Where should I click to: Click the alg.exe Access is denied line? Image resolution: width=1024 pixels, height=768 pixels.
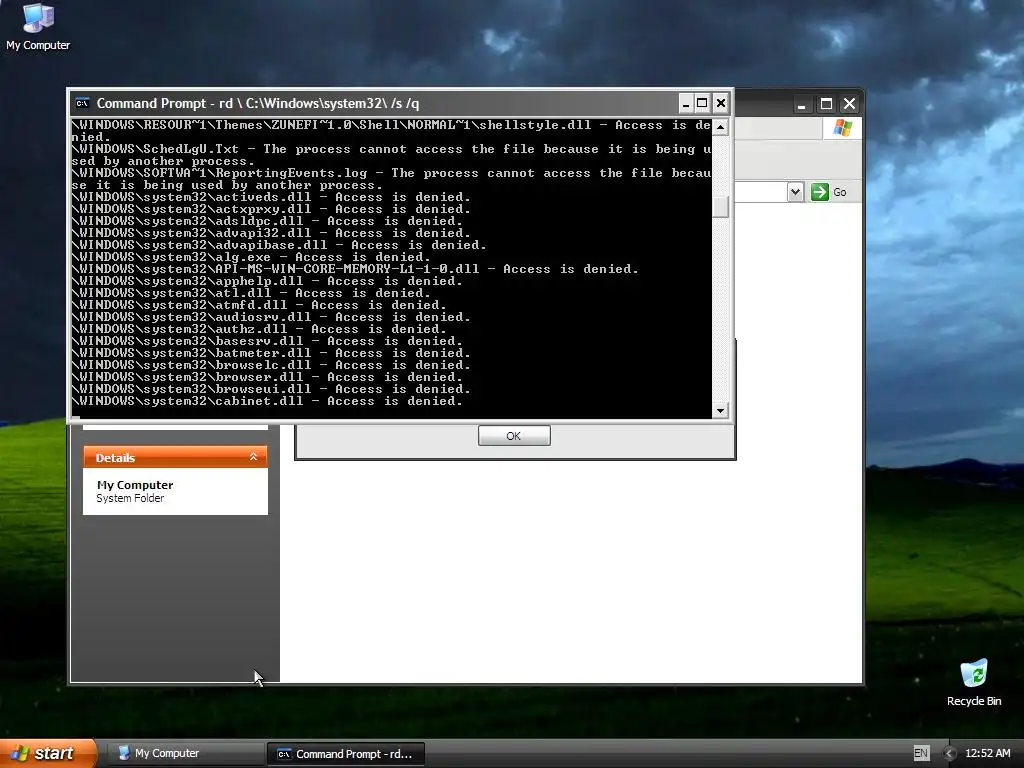(251, 257)
